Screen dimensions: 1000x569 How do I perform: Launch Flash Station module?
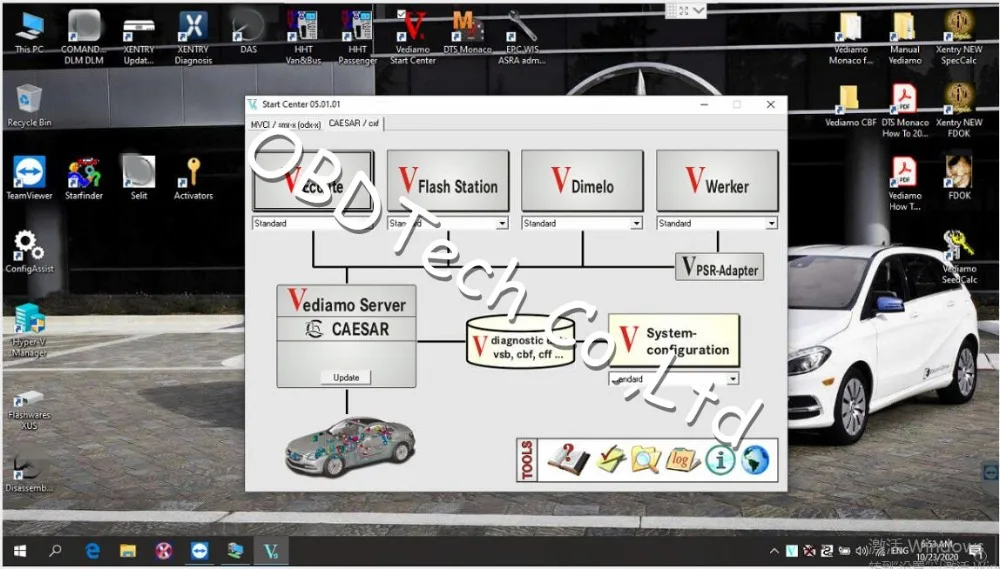click(448, 181)
